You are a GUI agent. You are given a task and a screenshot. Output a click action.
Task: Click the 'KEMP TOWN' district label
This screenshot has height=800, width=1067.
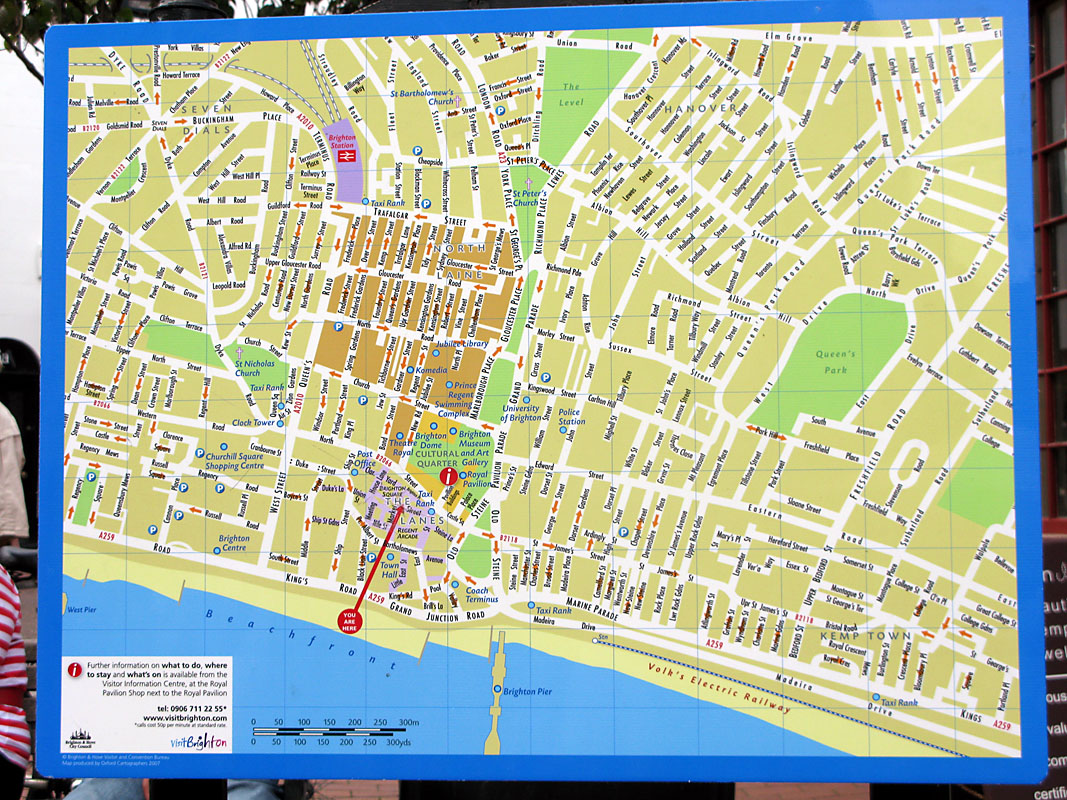pyautogui.click(x=866, y=635)
